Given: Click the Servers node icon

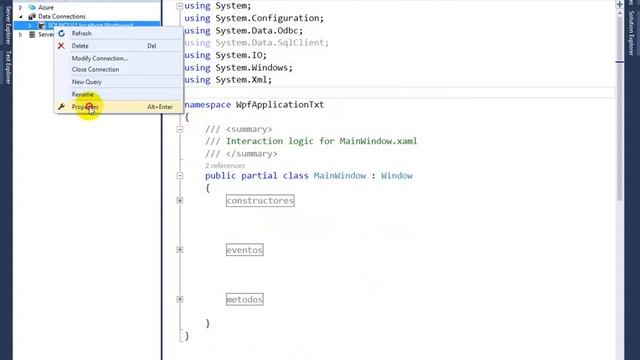Looking at the screenshot, I should pyautogui.click(x=32, y=35).
